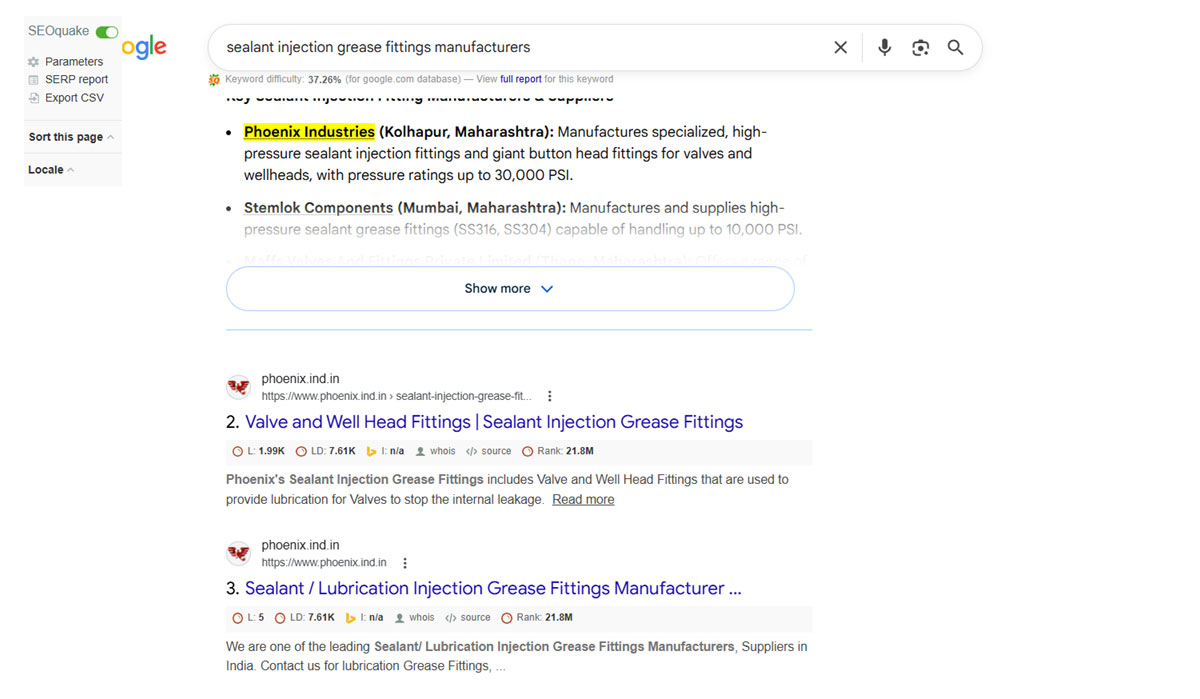Click L: 1.99K parameter for result 2

(258, 451)
